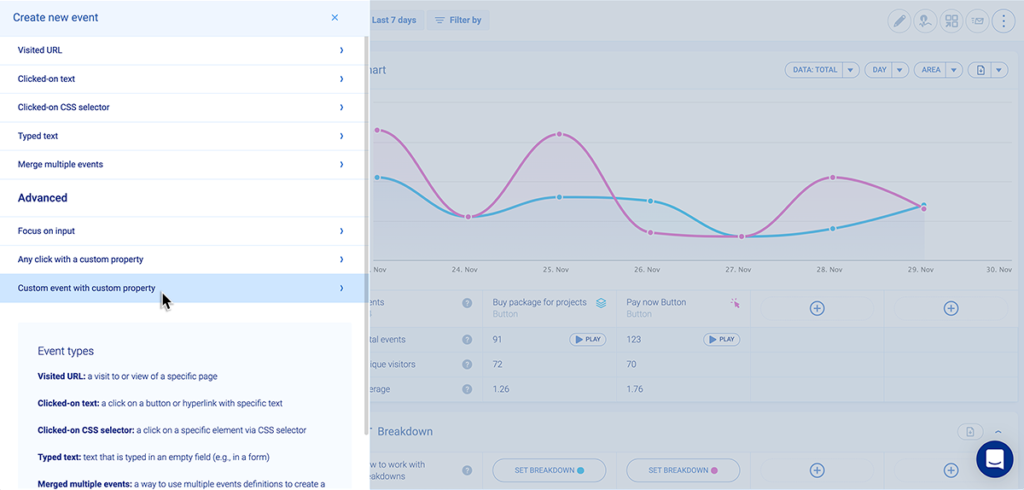The width and height of the screenshot is (1024, 490).
Task: Click the pink line point at 28. Nov
Action: (x=833, y=177)
